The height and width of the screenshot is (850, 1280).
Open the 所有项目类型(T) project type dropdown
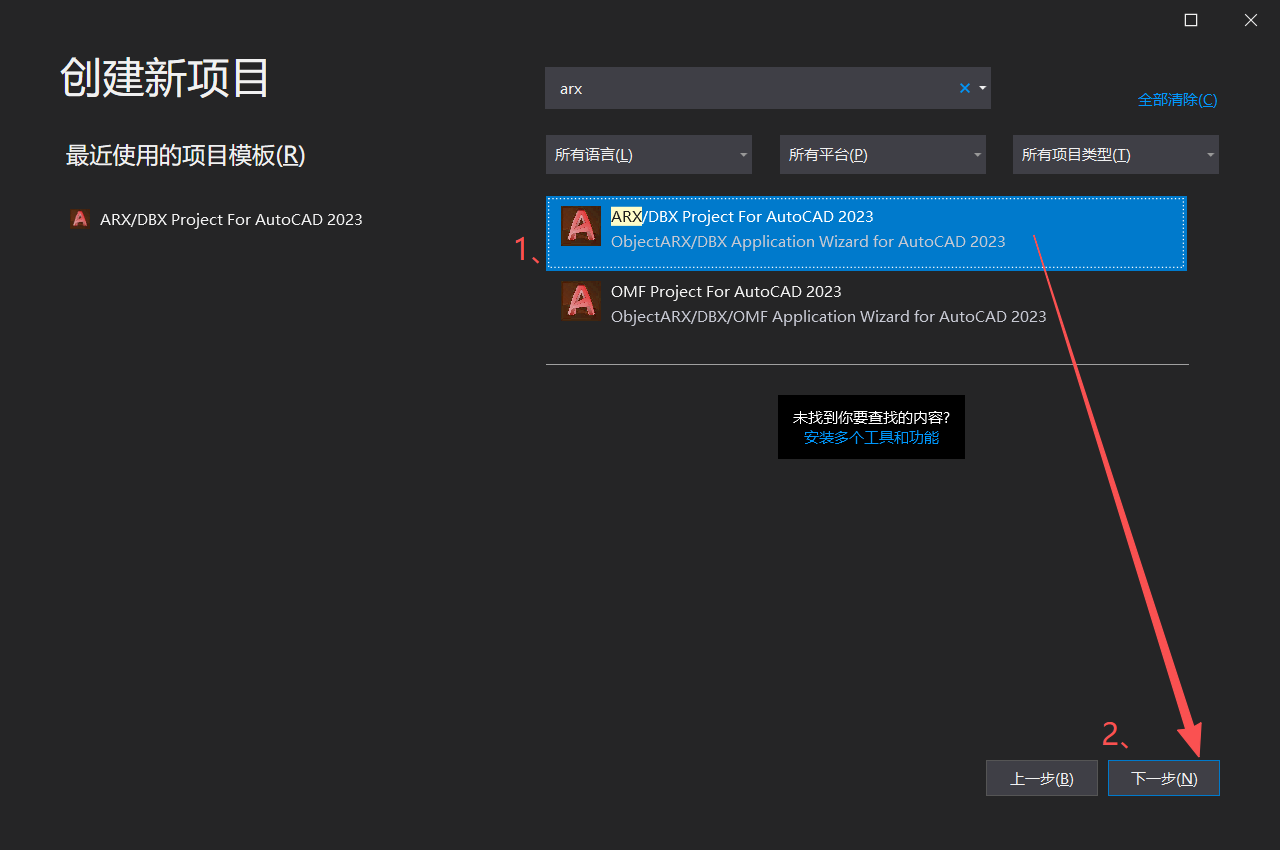pyautogui.click(x=1116, y=155)
